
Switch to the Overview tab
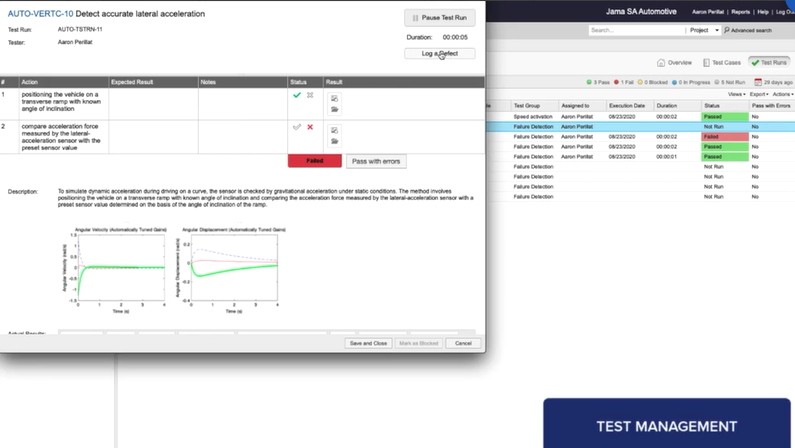674,63
